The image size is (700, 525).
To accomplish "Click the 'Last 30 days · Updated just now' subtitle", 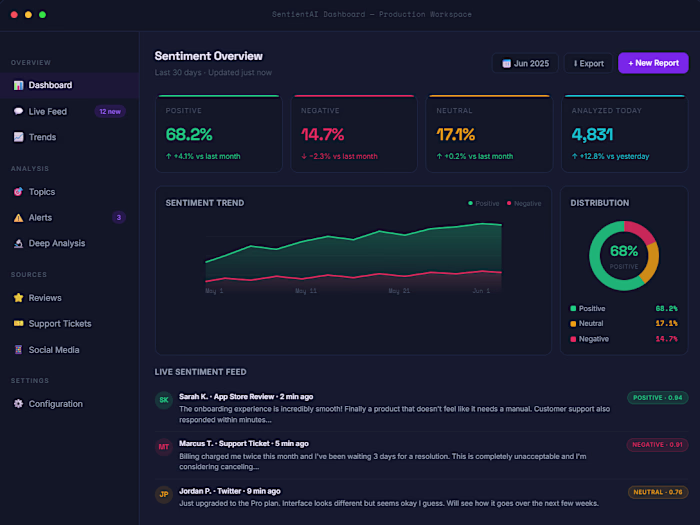I will [213, 73].
